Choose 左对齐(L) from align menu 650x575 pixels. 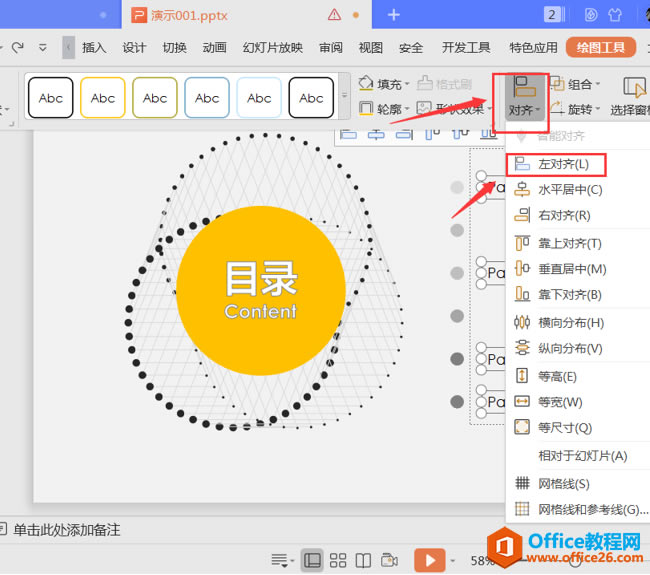pos(555,165)
